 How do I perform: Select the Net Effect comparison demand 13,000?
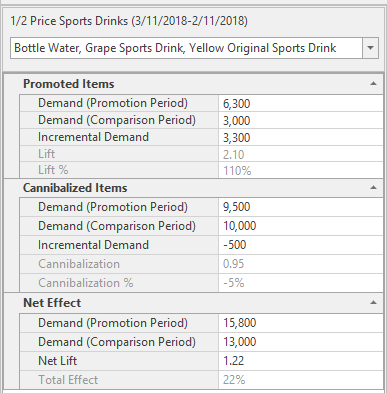tap(239, 342)
